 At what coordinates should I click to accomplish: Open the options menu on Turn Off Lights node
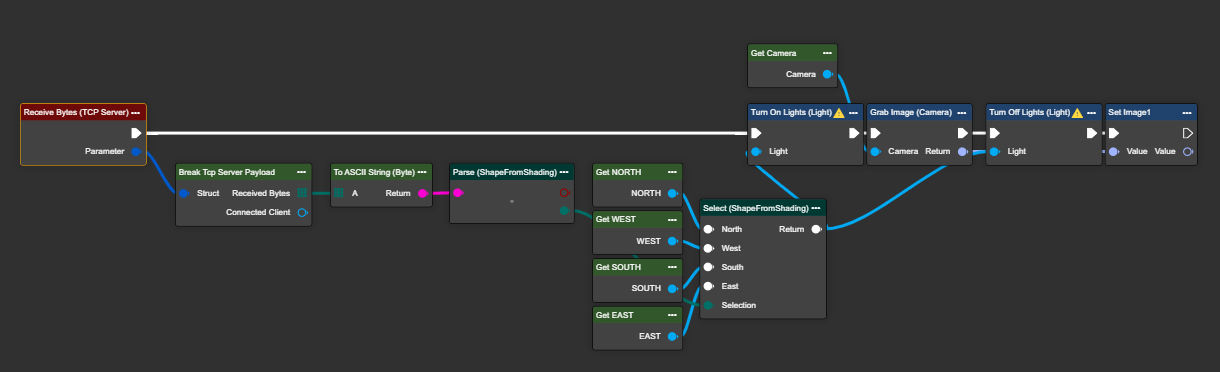coord(1092,112)
